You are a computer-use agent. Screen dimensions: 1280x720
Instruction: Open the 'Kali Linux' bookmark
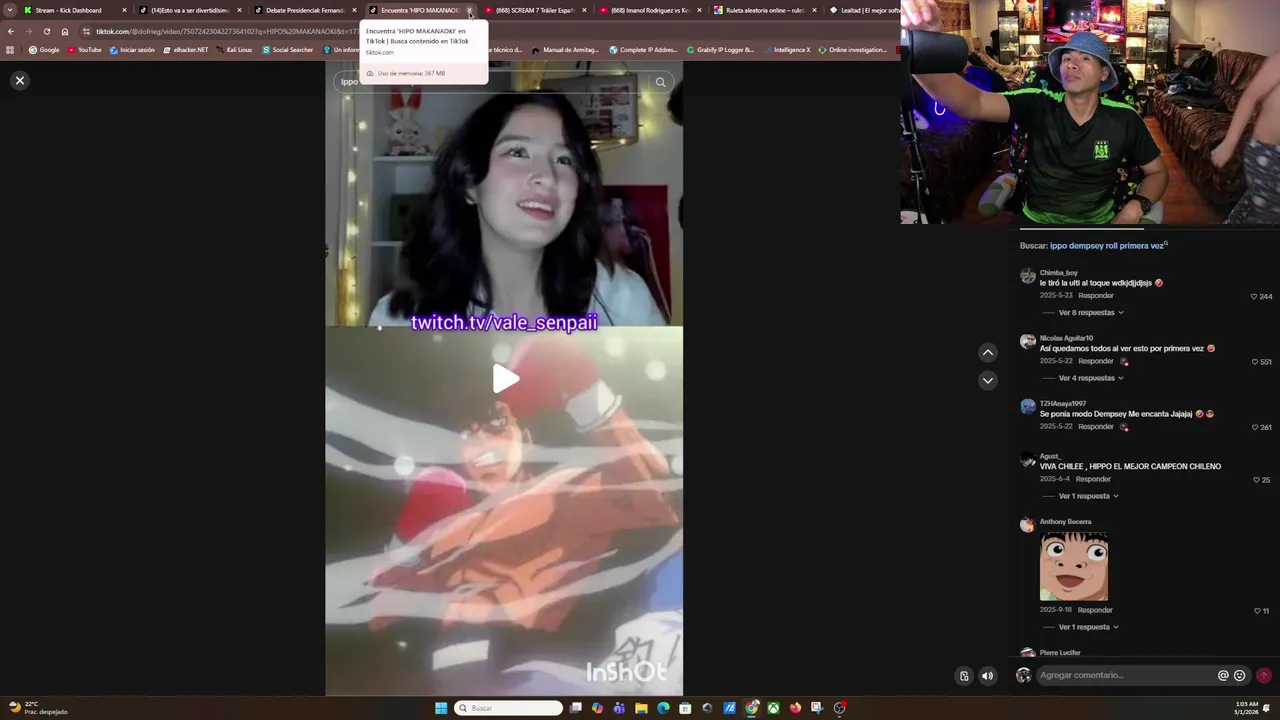[234, 50]
